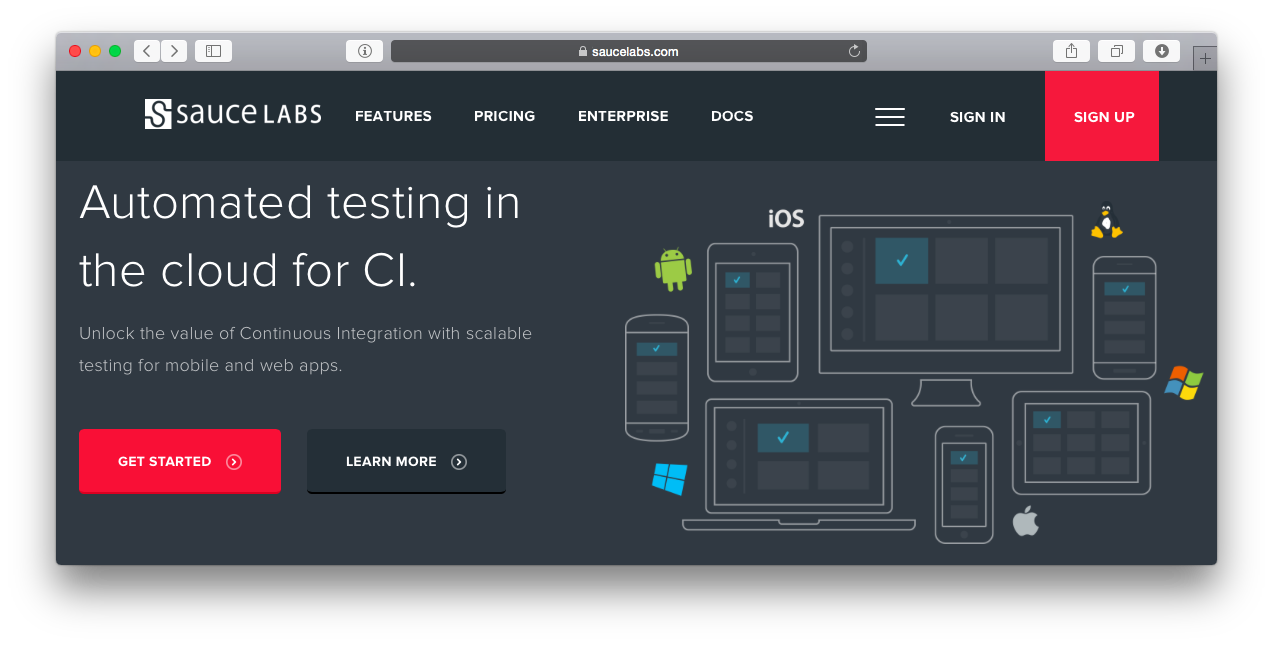
Task: Click the Sauce Labs logo
Action: (233, 114)
